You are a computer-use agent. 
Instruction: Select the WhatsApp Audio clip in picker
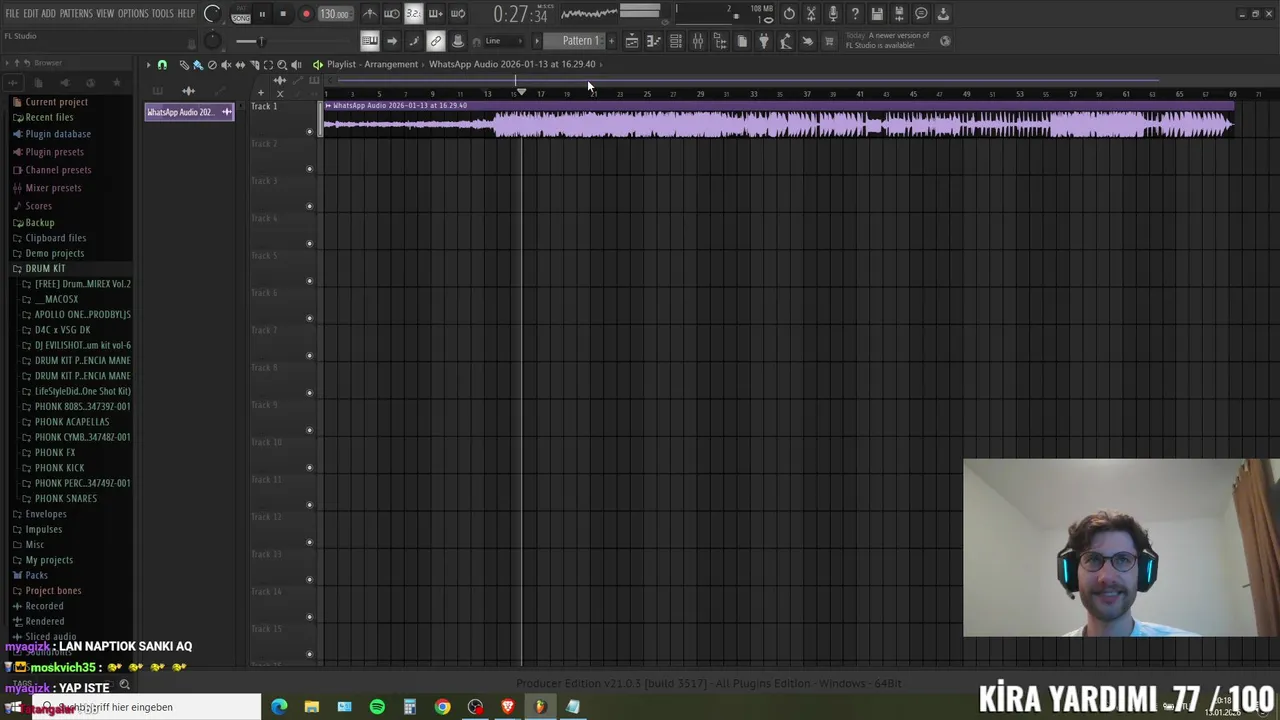click(189, 112)
